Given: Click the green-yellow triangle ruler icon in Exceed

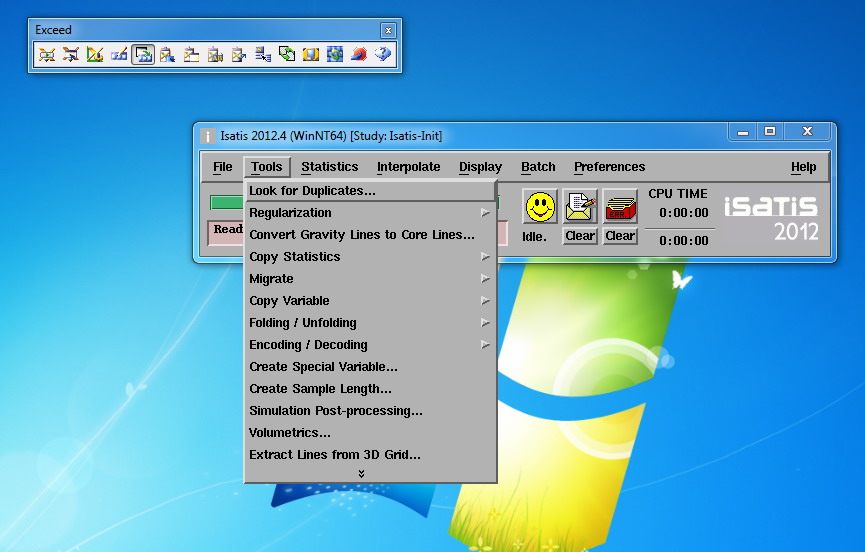Looking at the screenshot, I should (95, 55).
